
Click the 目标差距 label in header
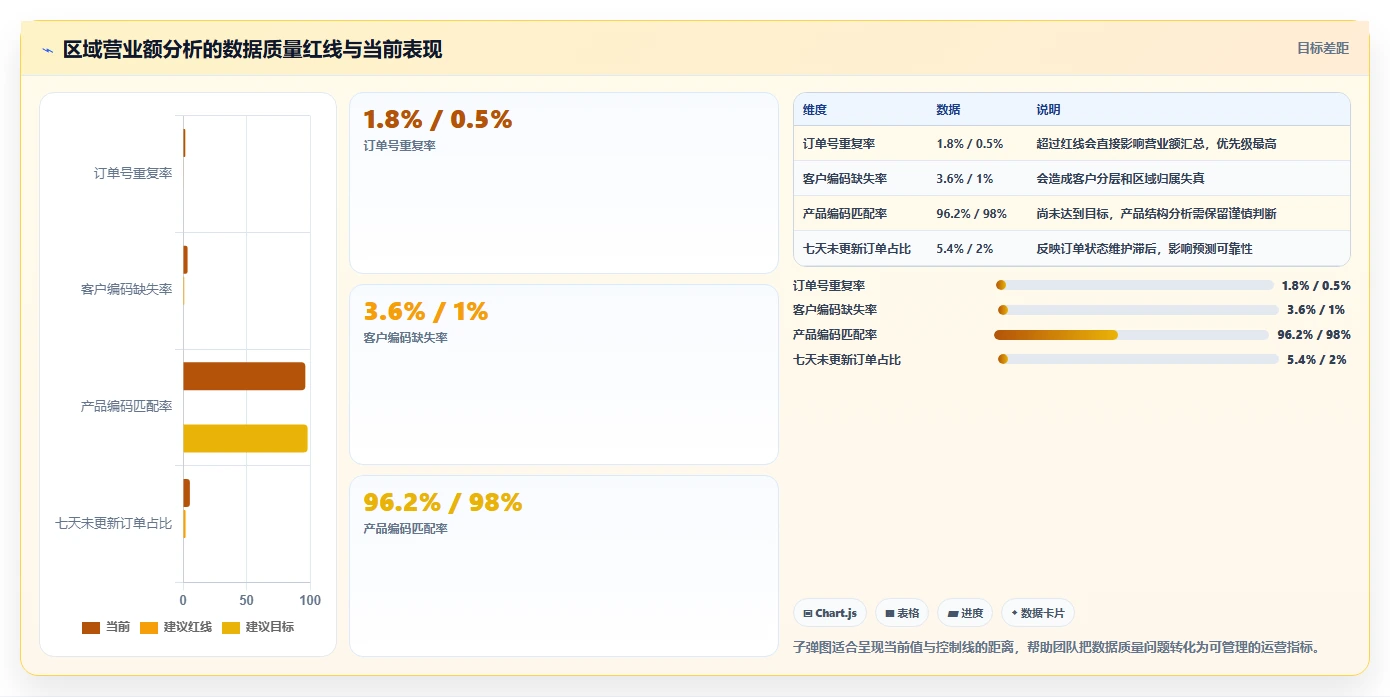coord(1323,48)
